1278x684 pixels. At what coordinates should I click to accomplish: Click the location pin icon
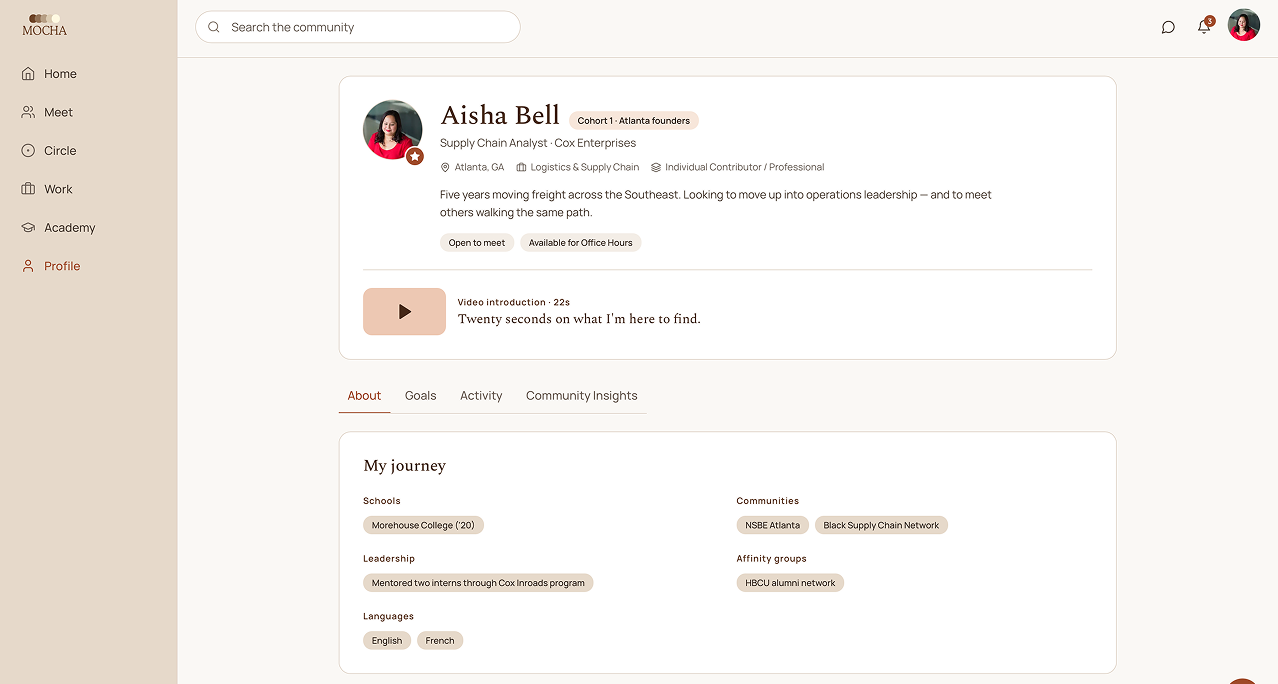point(445,167)
